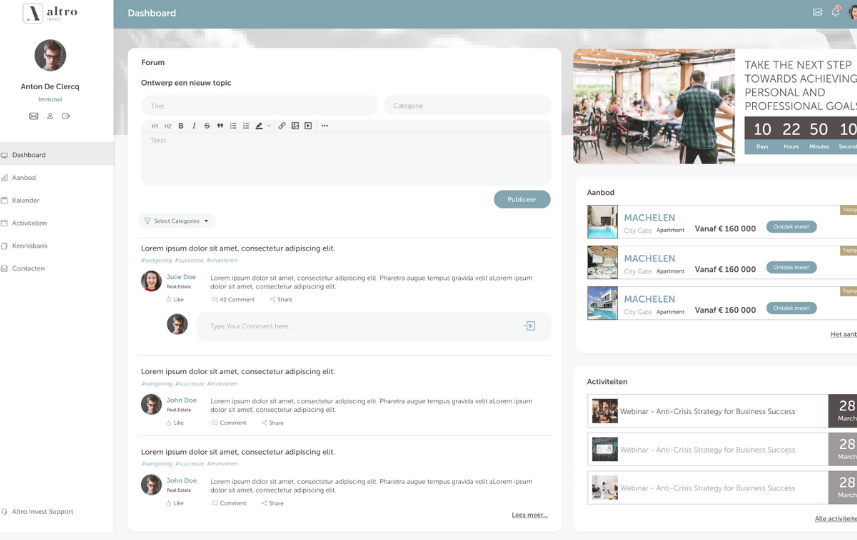The width and height of the screenshot is (857, 540).
Task: Click the Activiteiten panel heading
Action: coord(607,381)
